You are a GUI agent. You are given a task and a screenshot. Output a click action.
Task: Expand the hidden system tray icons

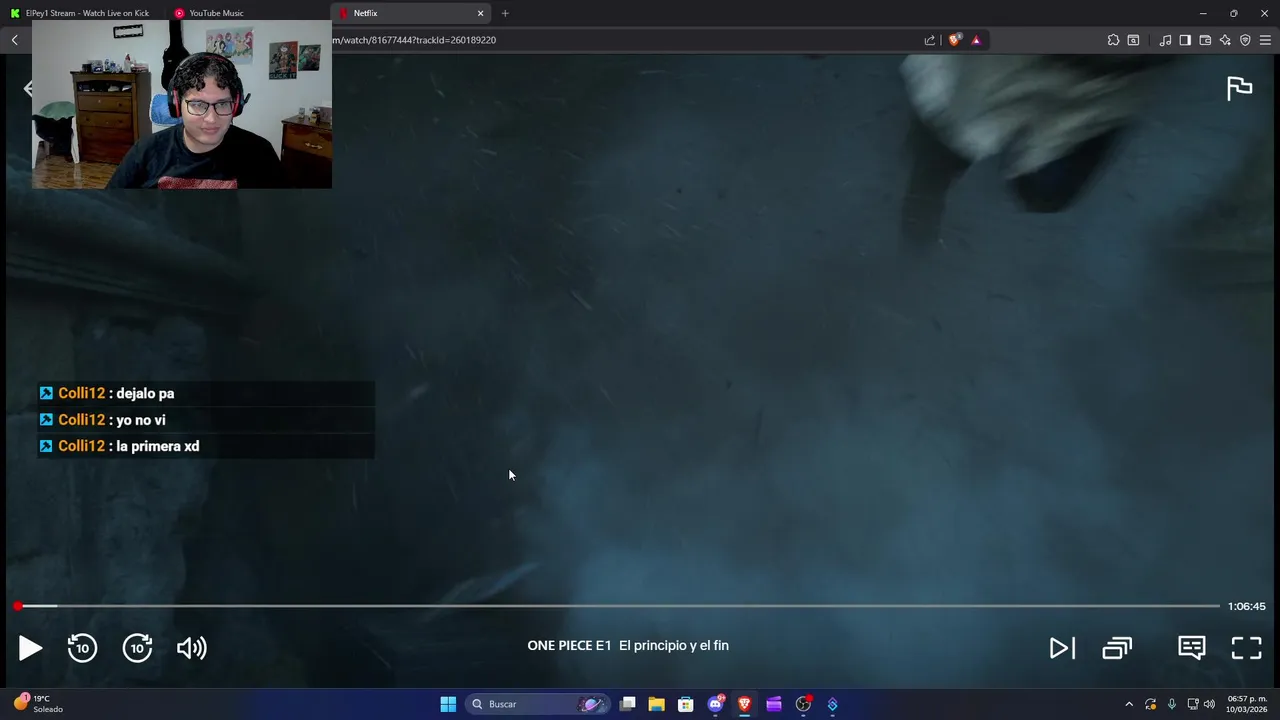1129,704
